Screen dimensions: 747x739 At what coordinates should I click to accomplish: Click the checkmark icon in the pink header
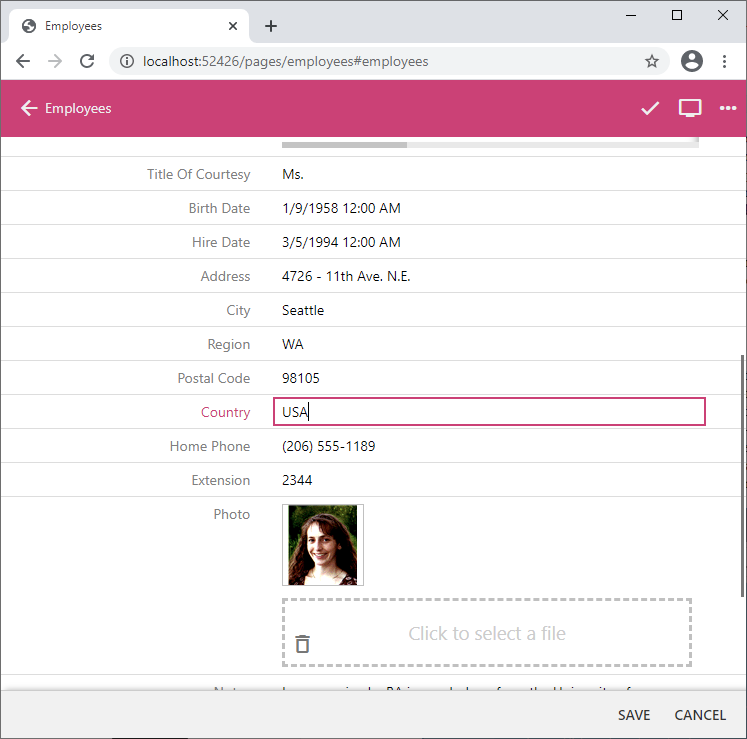(650, 108)
